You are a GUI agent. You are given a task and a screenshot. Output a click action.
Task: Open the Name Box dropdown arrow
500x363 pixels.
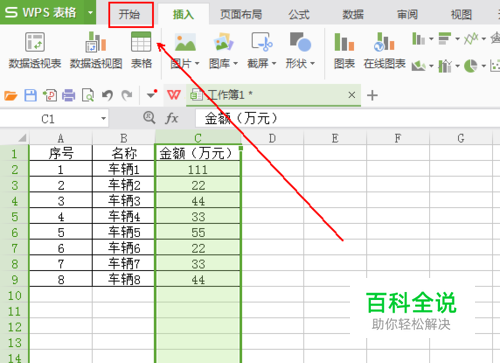pos(103,119)
